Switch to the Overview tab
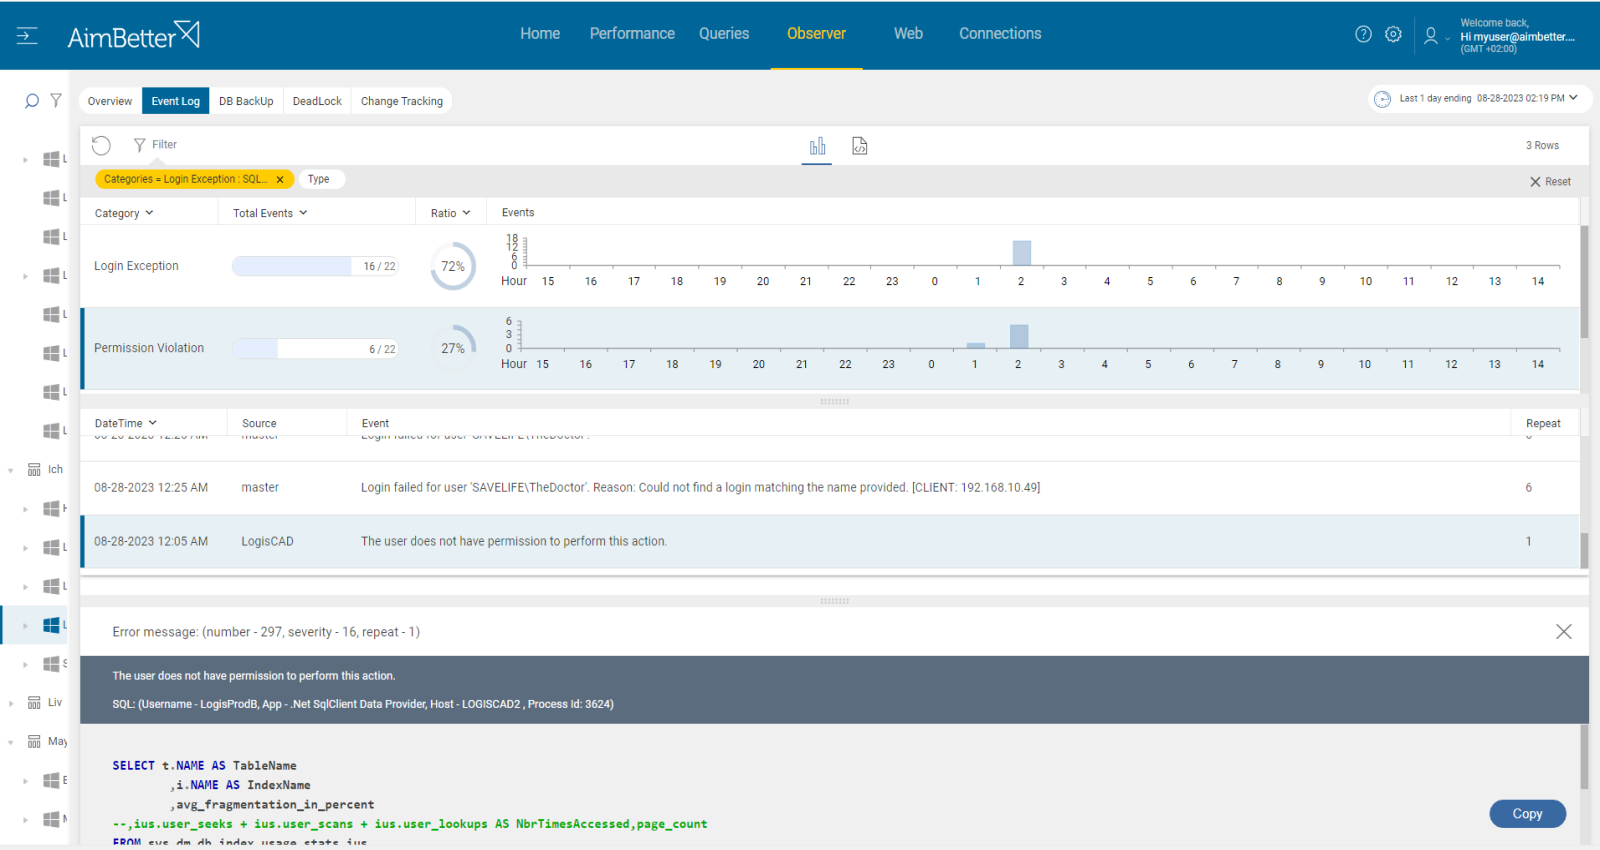Image resolution: width=1600 pixels, height=850 pixels. tap(110, 101)
